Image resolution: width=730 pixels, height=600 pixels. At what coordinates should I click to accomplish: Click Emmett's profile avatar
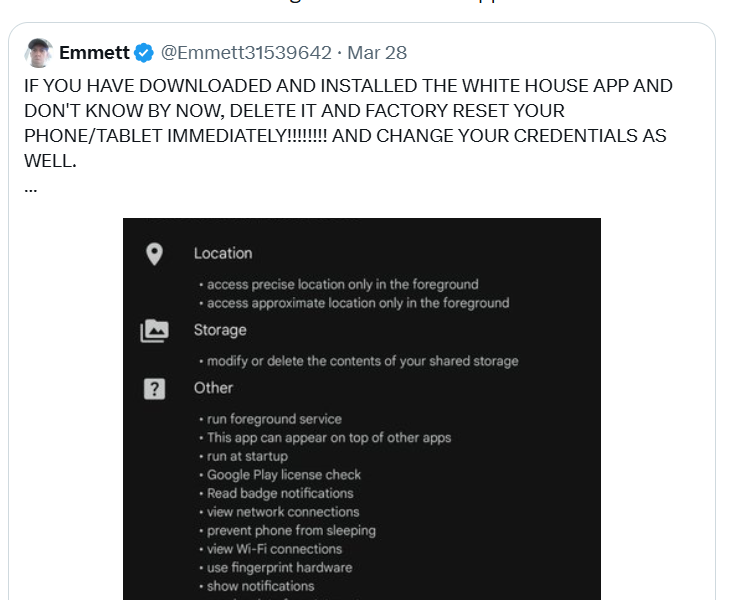click(x=39, y=52)
